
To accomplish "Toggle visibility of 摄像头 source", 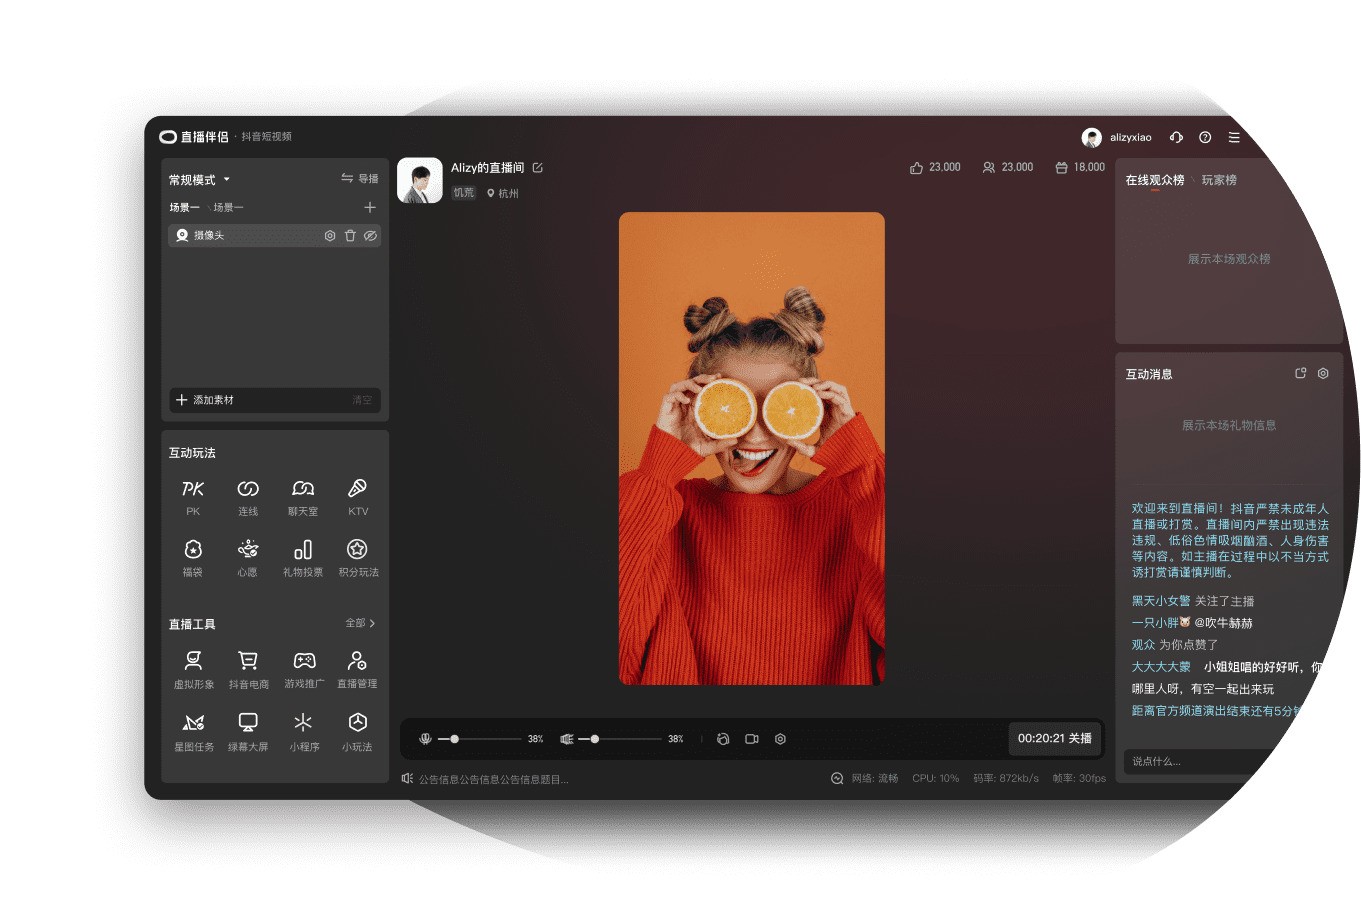I will click(370, 236).
